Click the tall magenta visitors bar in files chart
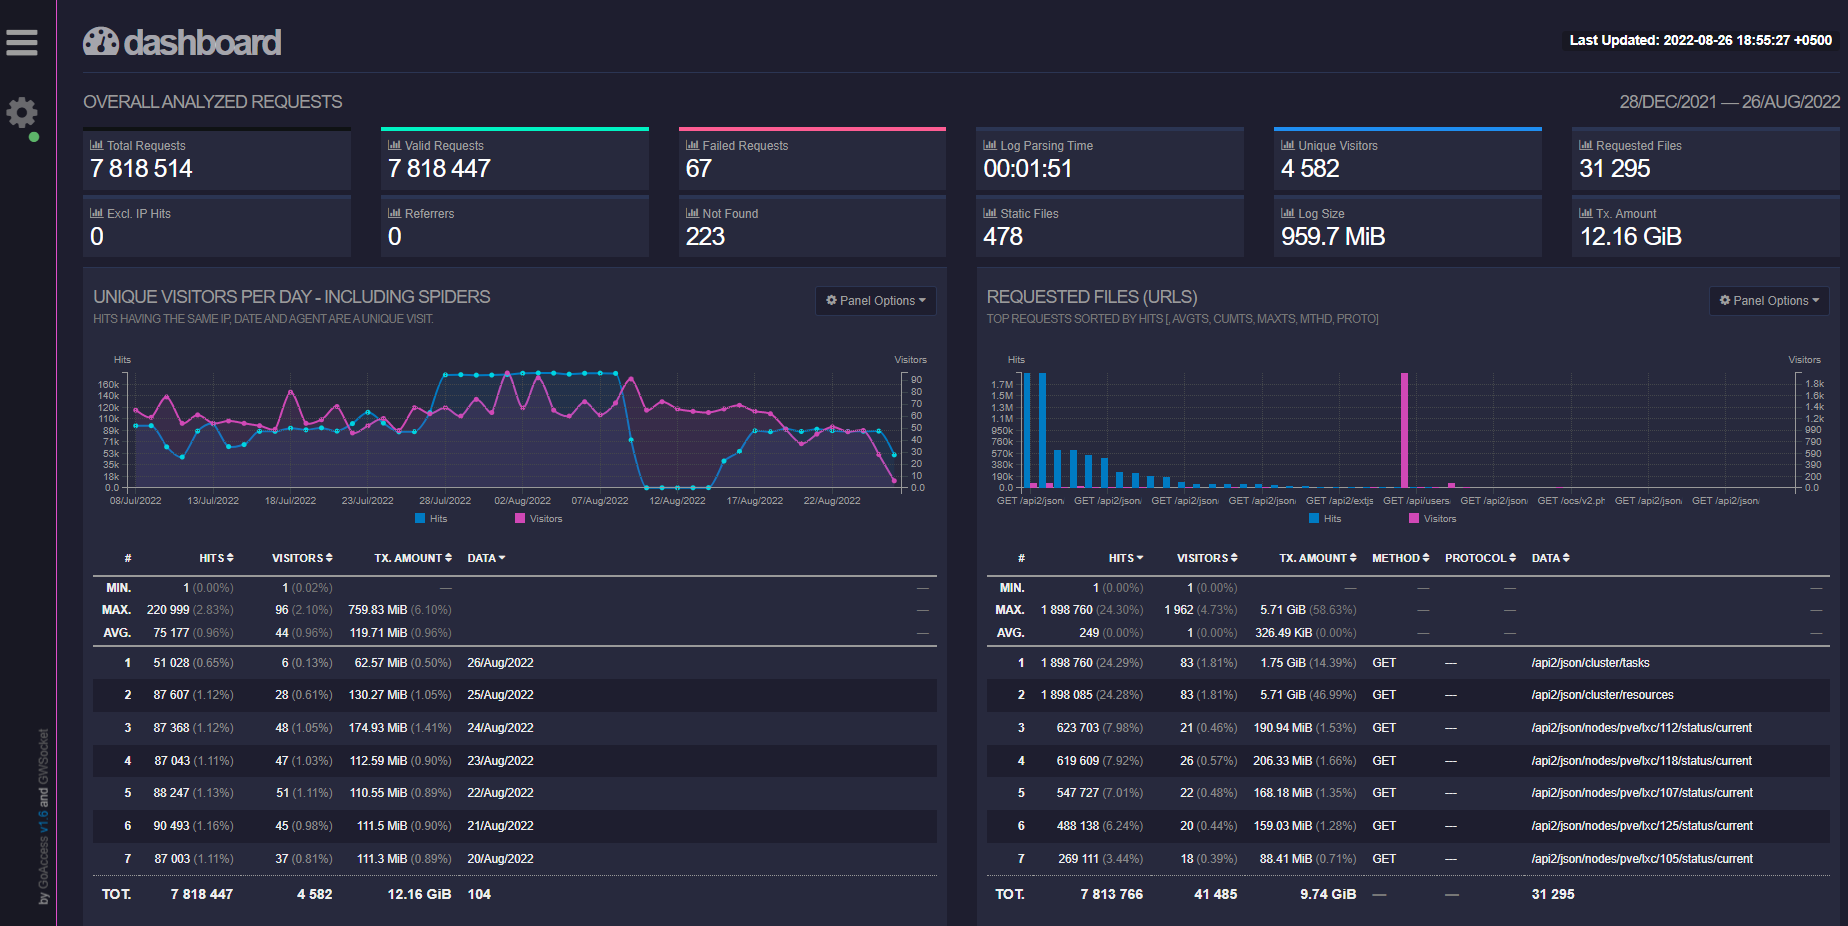 click(x=1404, y=430)
